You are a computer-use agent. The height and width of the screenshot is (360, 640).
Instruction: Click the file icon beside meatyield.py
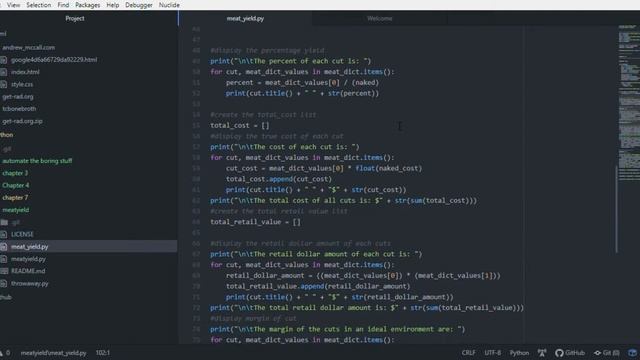4,259
